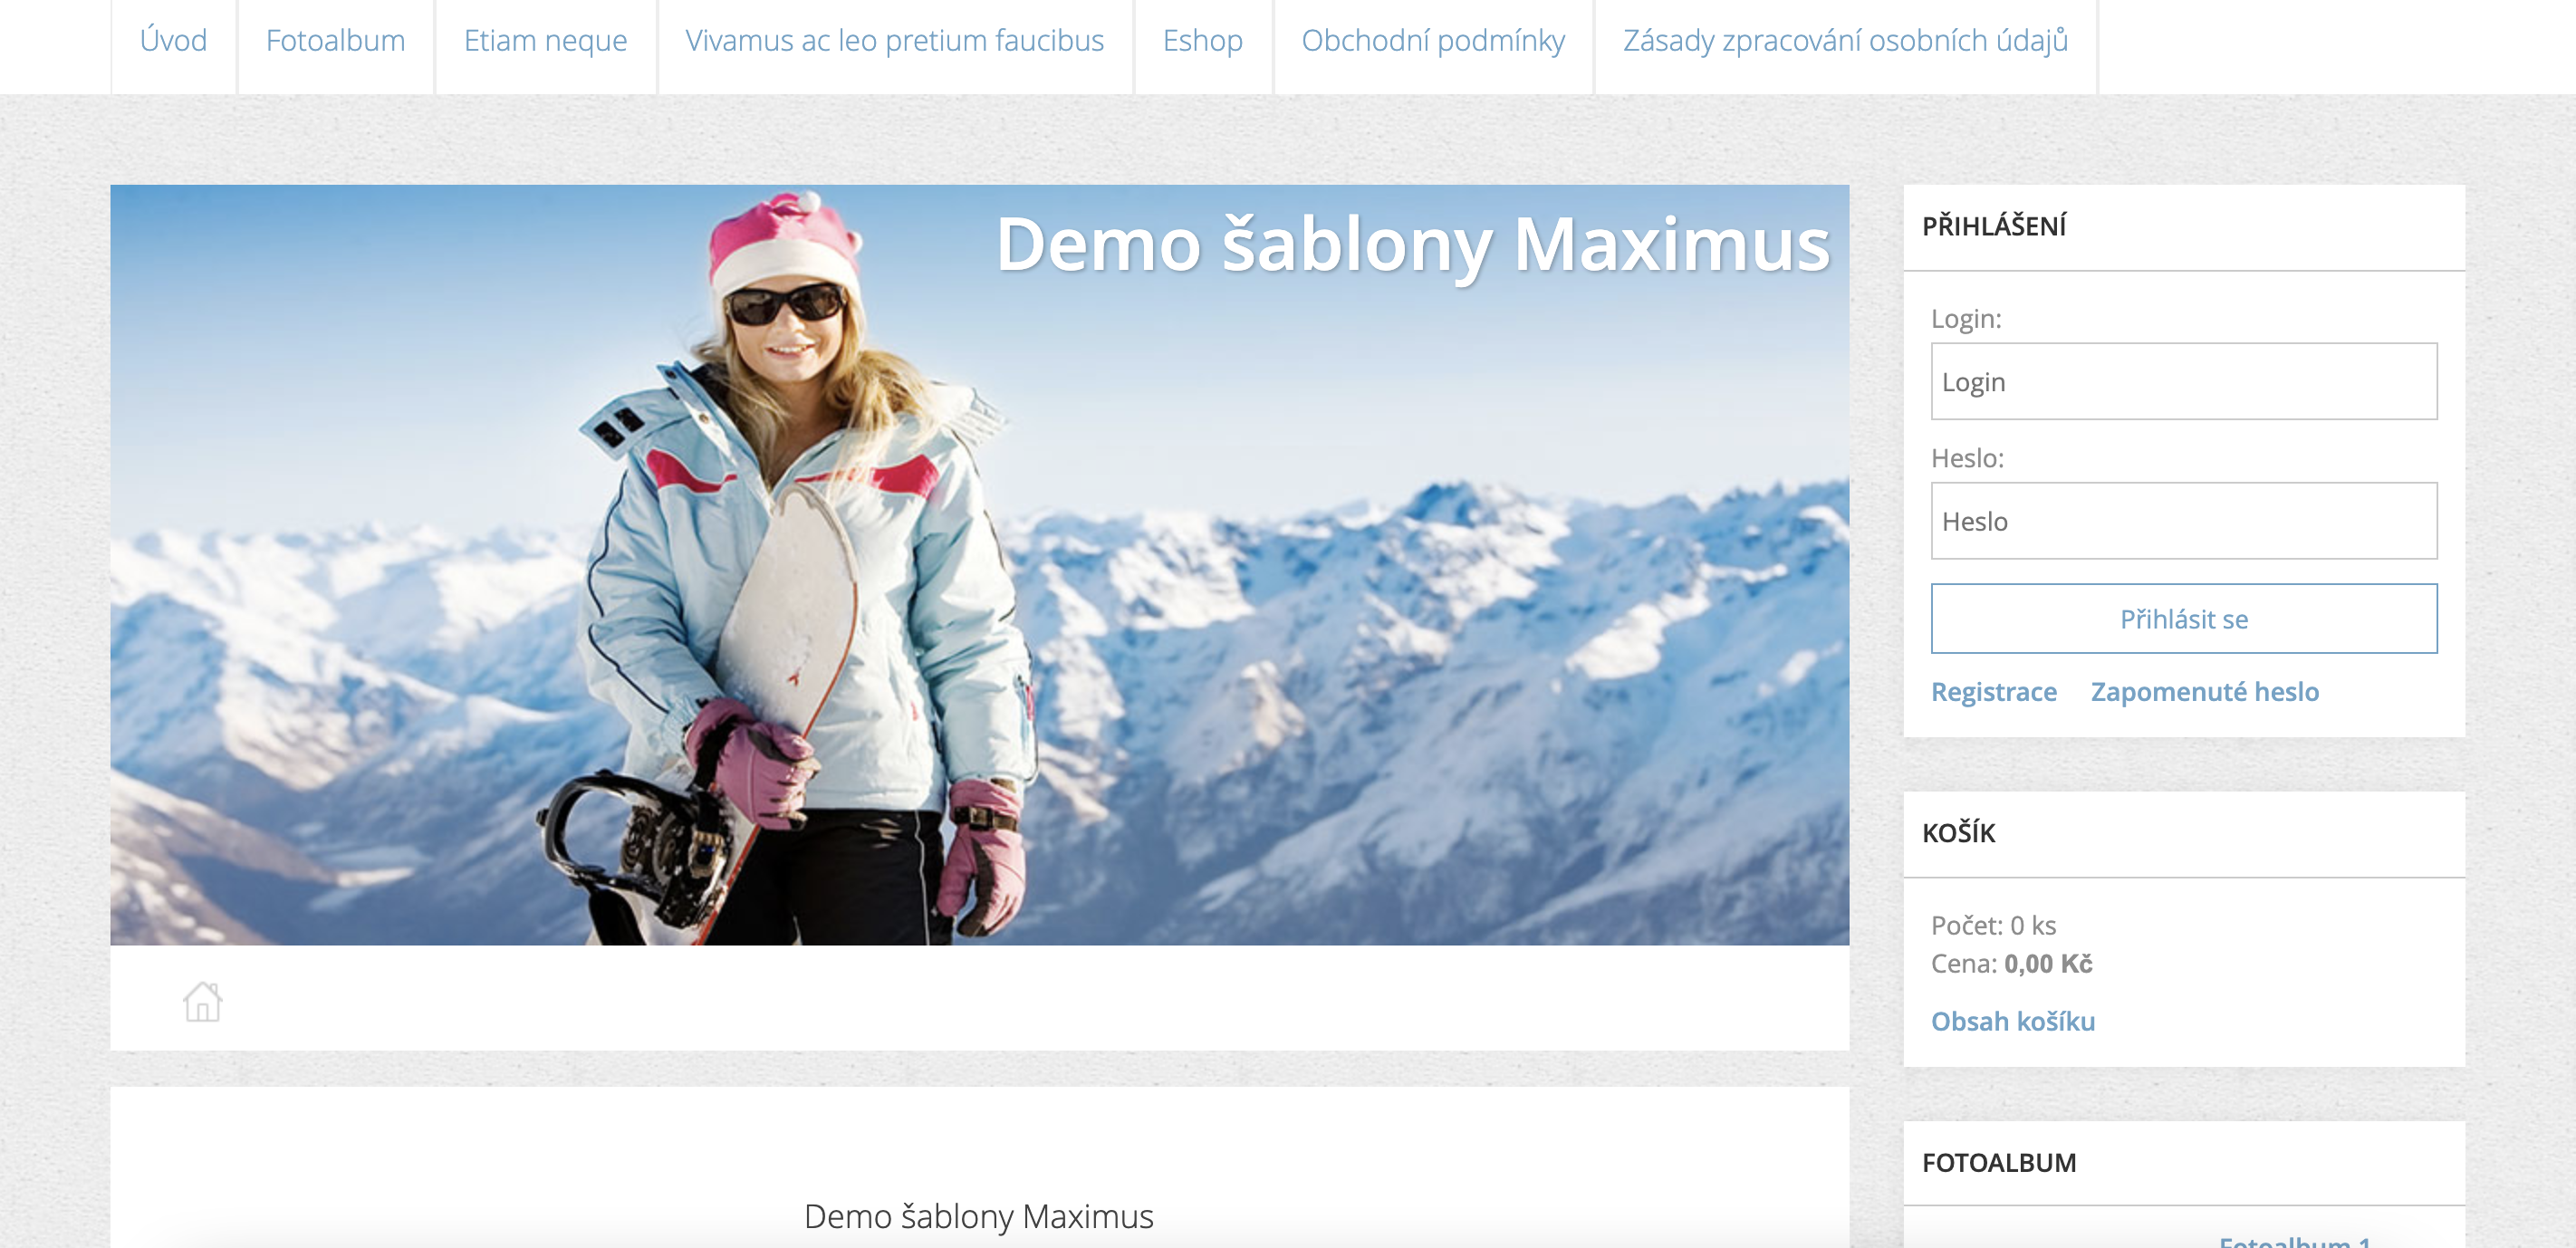Click the PŘIHLÁŠENÍ panel heading

pyautogui.click(x=1994, y=225)
